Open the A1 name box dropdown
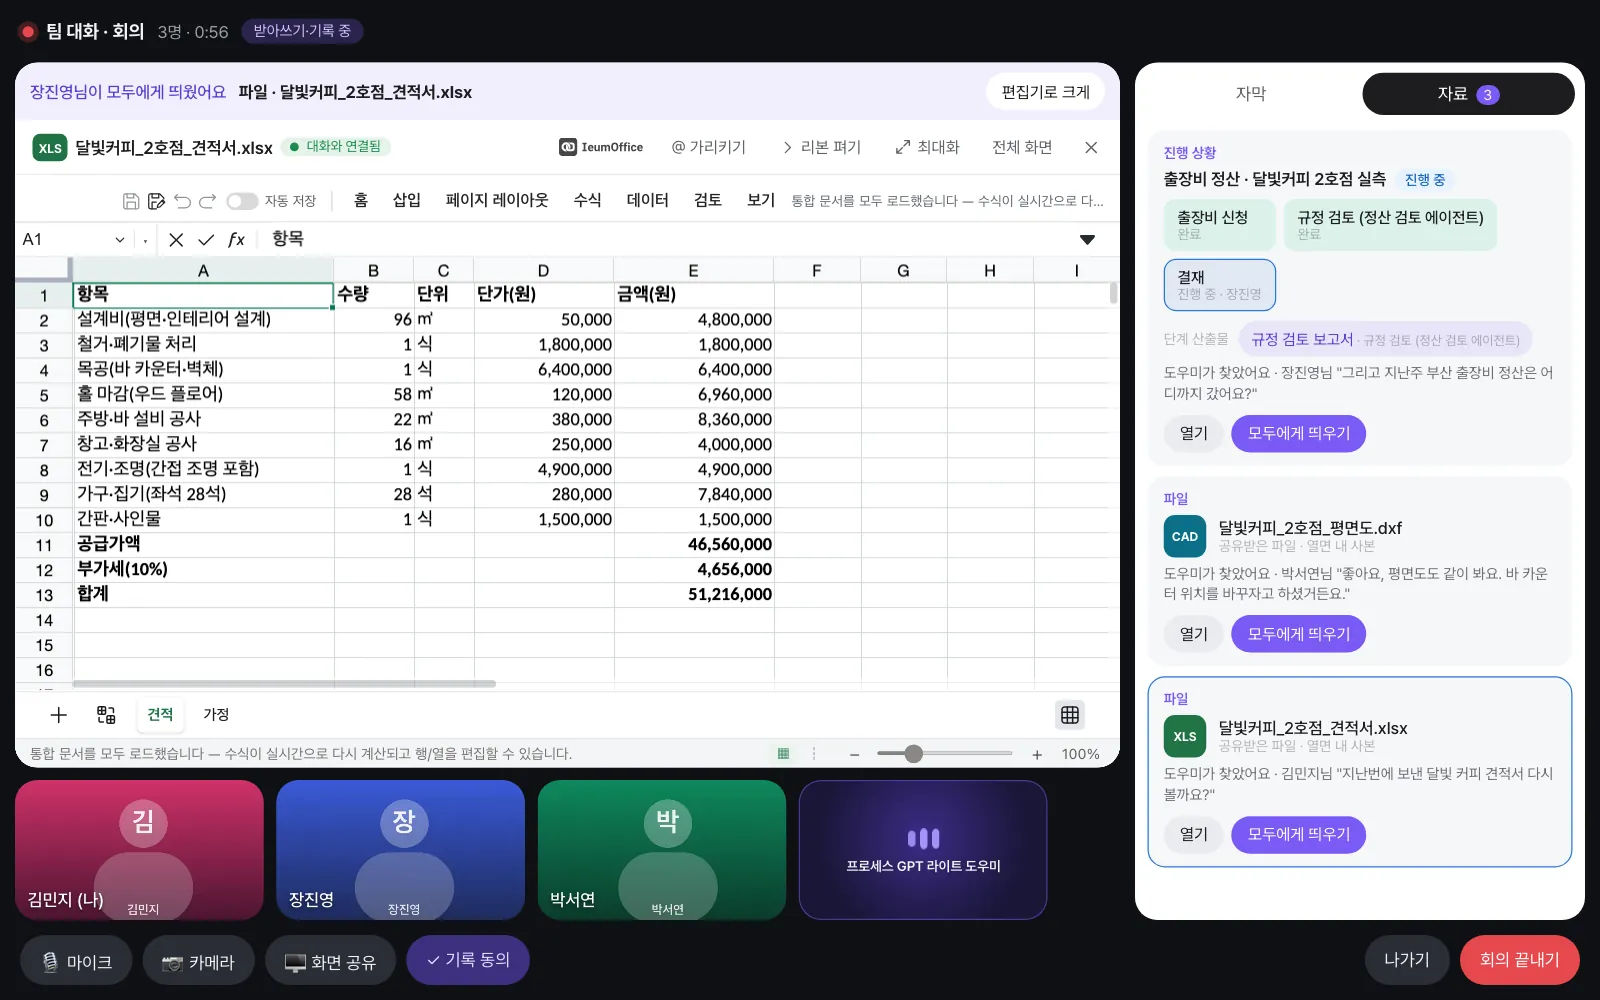 pos(120,239)
